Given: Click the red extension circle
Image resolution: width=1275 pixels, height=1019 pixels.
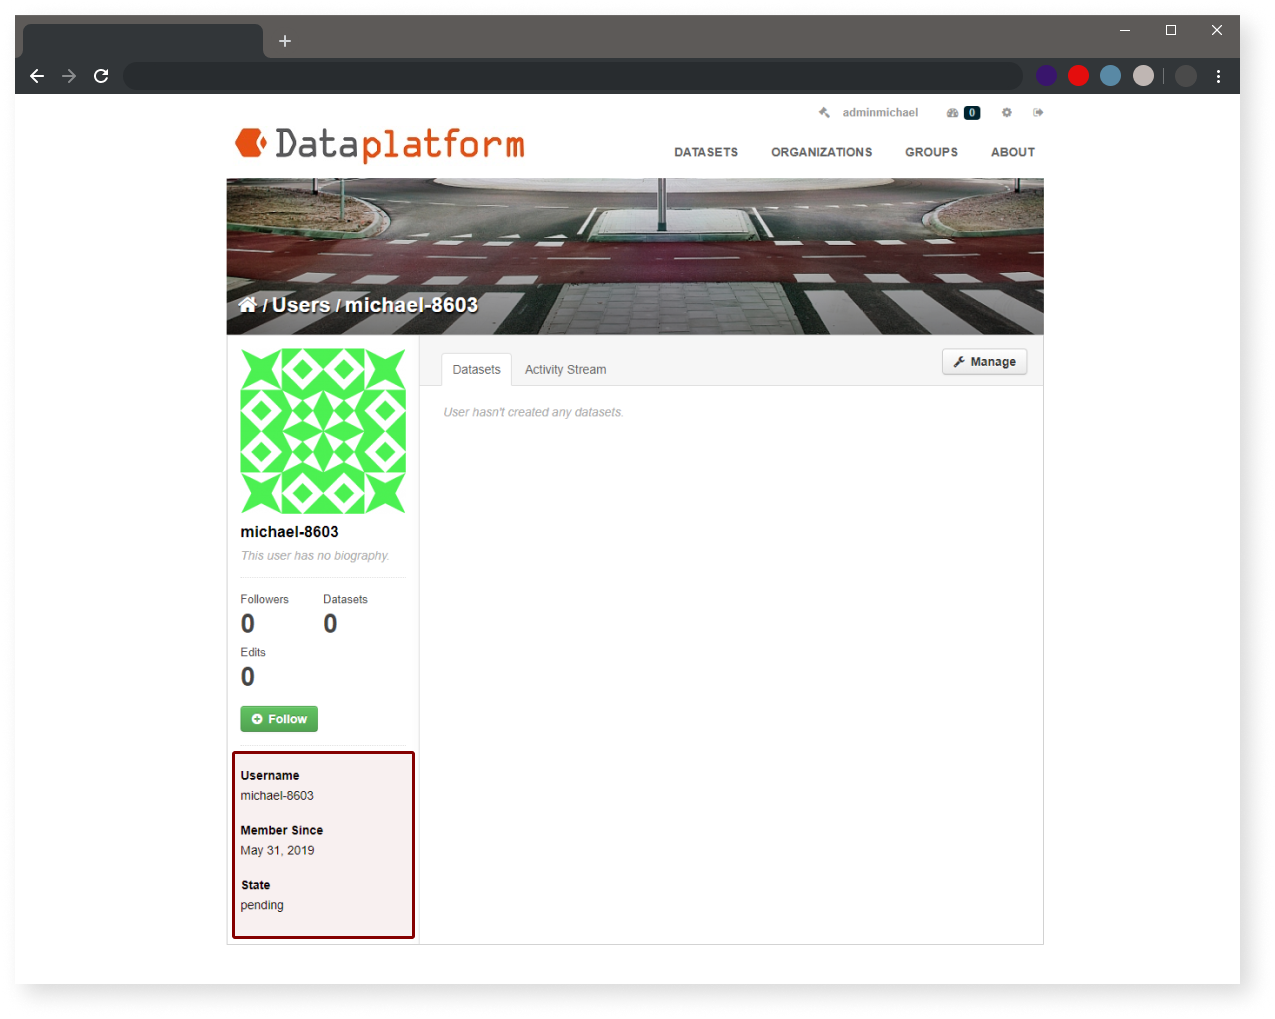Looking at the screenshot, I should click(x=1078, y=76).
